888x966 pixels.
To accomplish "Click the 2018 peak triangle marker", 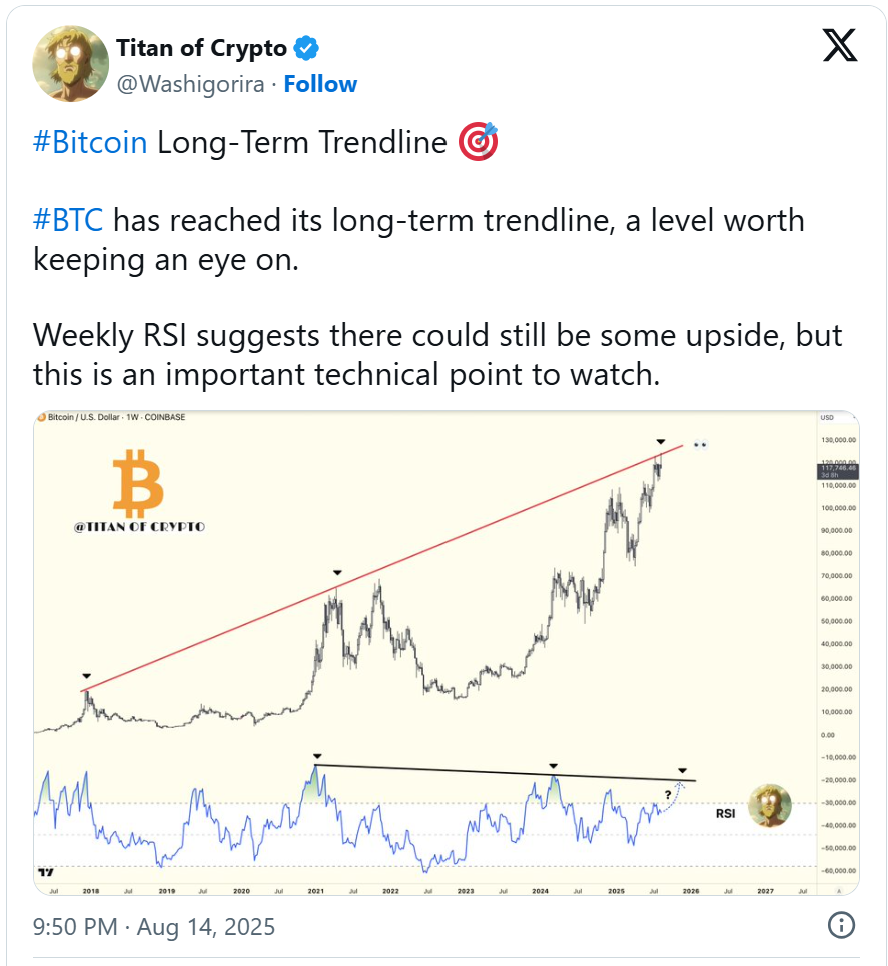I will [x=86, y=676].
